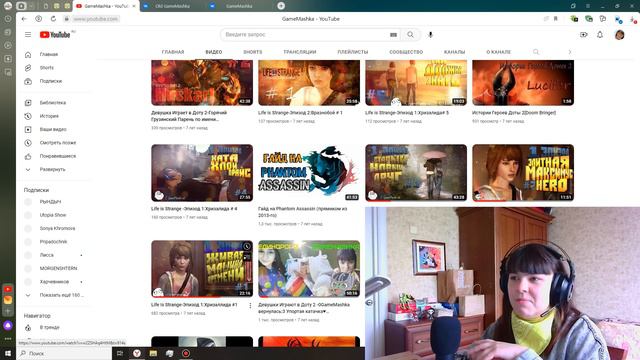
Task: Open the Doom Bringer Lucifer video thumbnail
Action: click(523, 83)
